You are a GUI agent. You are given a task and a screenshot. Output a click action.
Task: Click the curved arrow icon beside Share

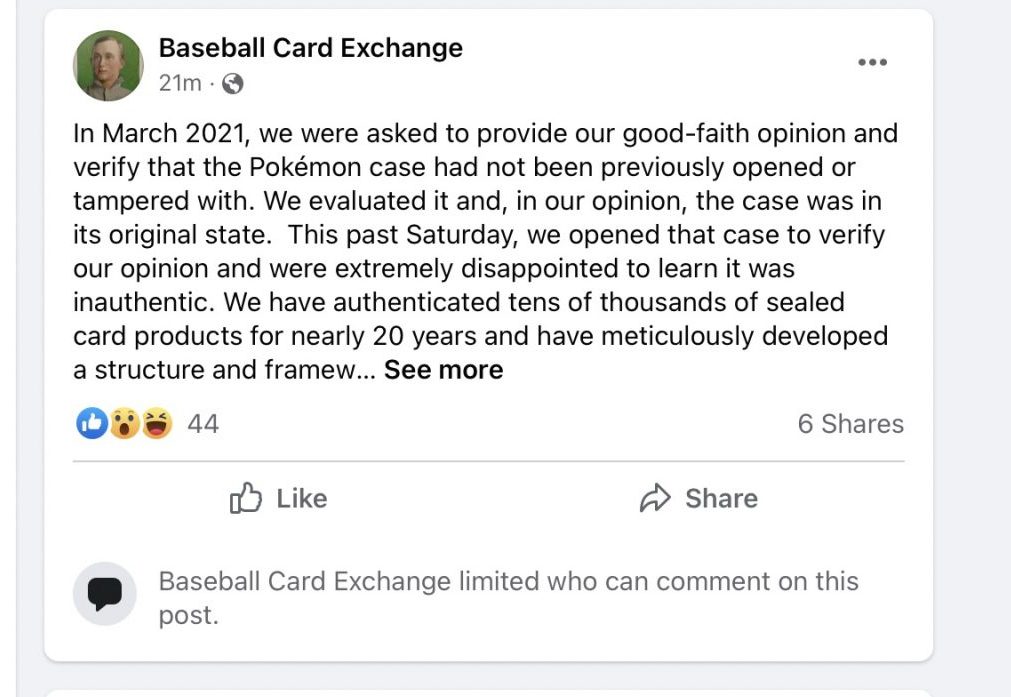tap(654, 498)
